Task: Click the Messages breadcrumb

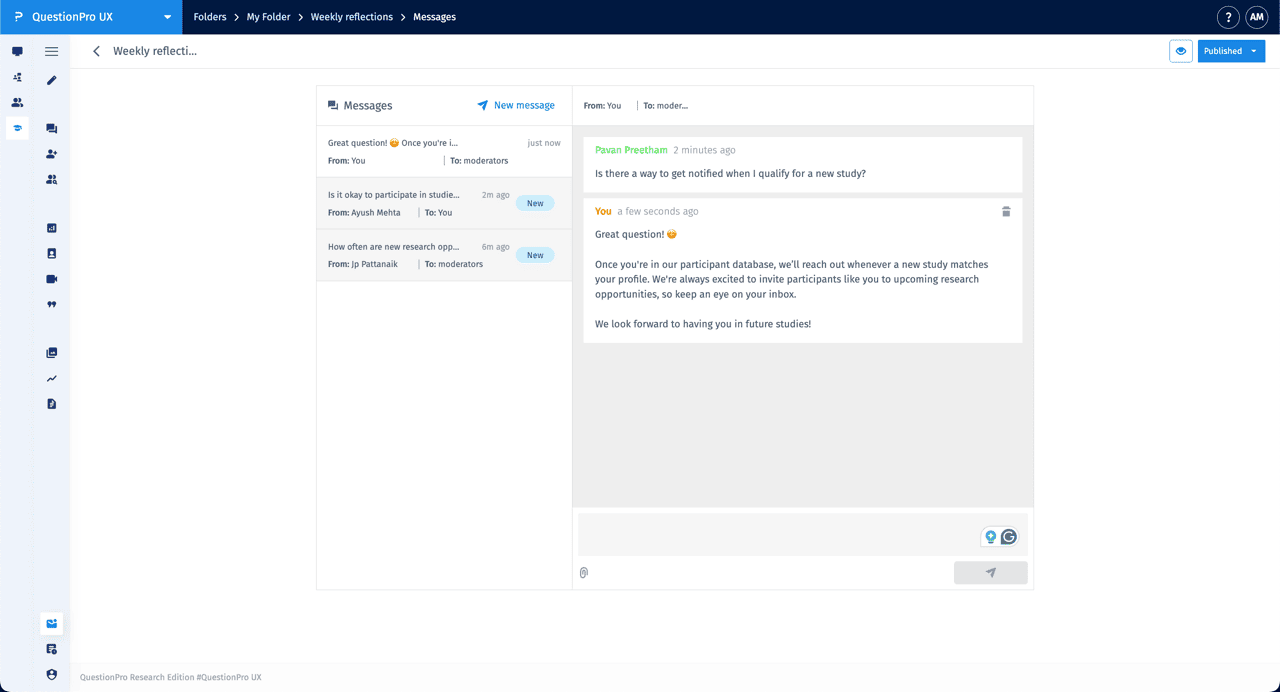Action: (x=434, y=17)
